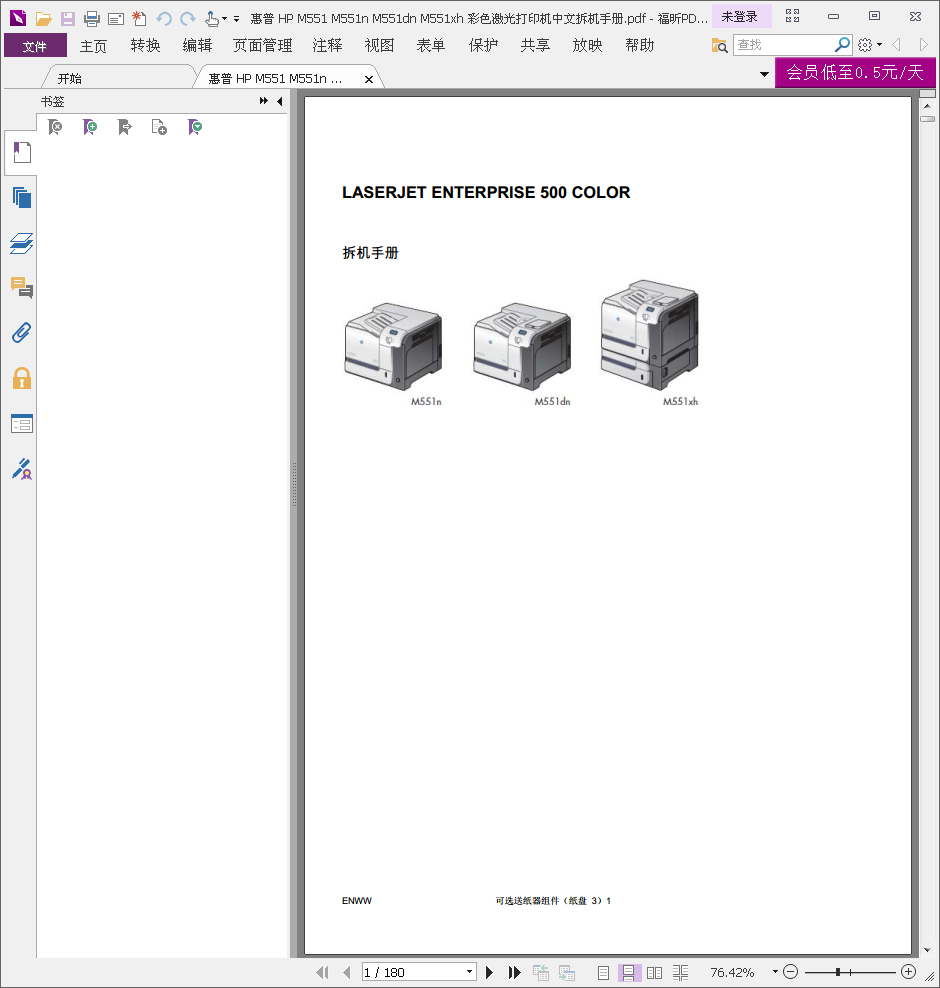Select continuous facing view mode
Image resolution: width=940 pixels, height=988 pixels.
tap(680, 973)
